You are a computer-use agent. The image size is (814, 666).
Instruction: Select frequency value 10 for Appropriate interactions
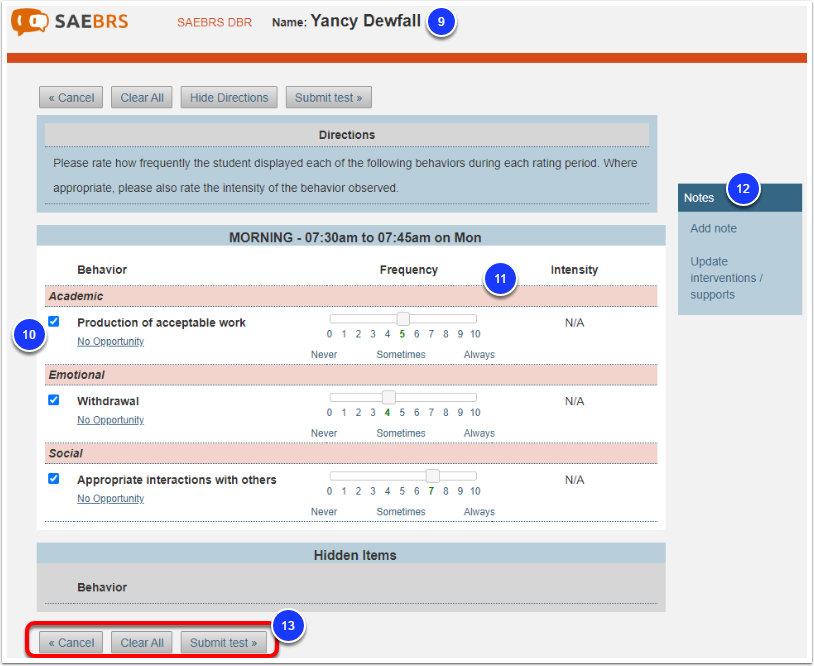pos(475,491)
